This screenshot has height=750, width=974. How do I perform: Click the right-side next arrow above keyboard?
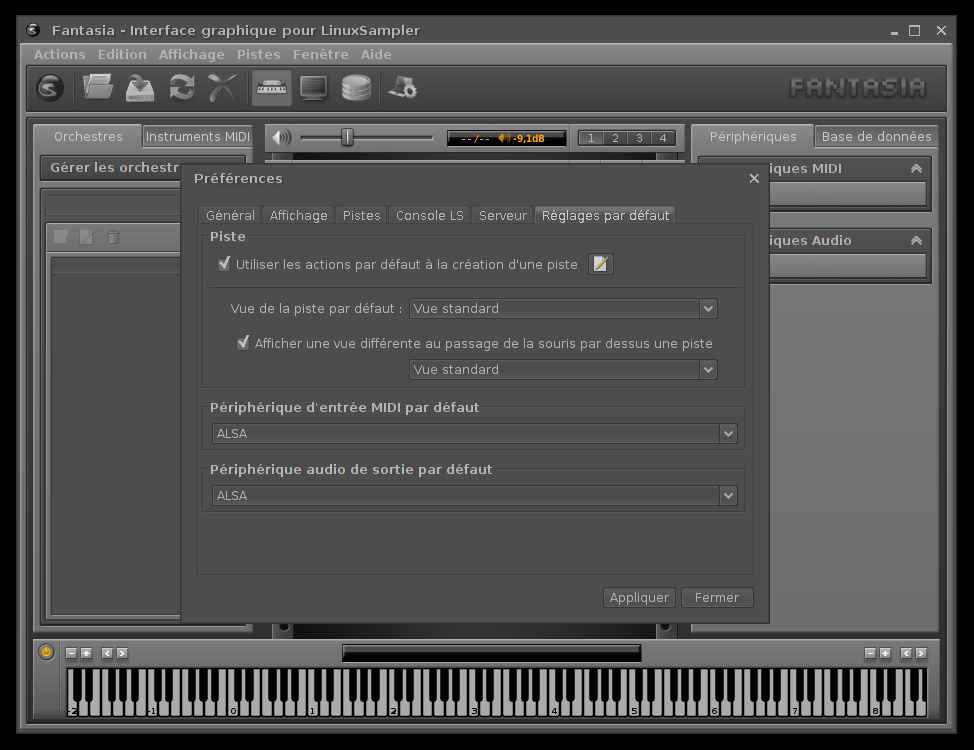[921, 653]
